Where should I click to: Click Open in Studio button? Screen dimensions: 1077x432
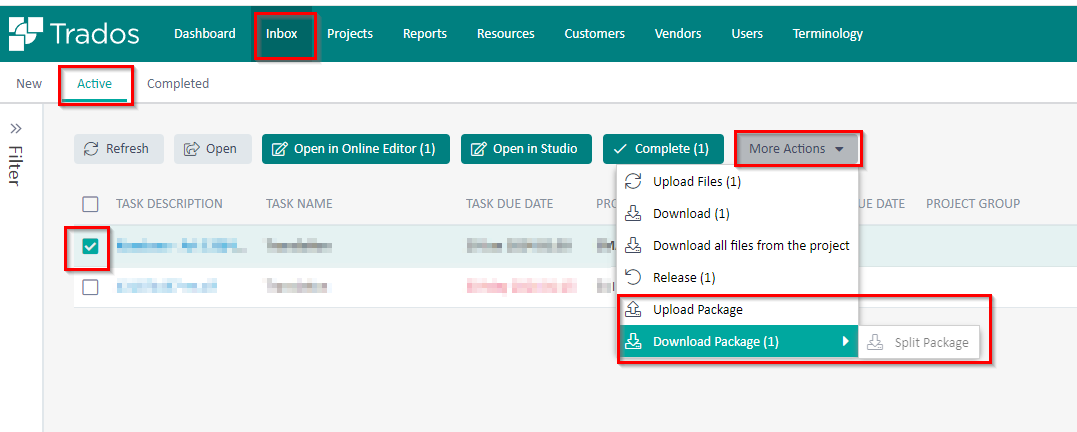click(x=526, y=149)
